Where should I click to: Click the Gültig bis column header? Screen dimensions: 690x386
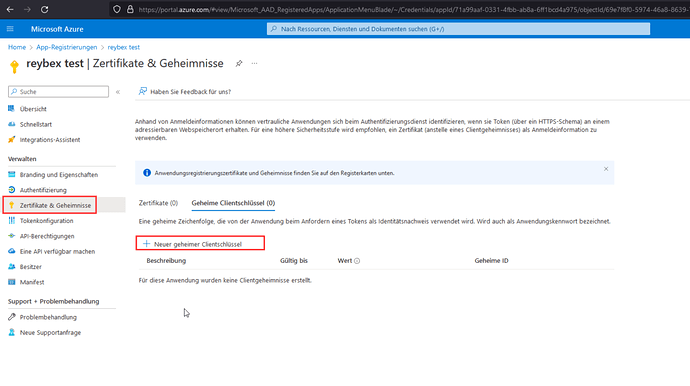pyautogui.click(x=294, y=261)
